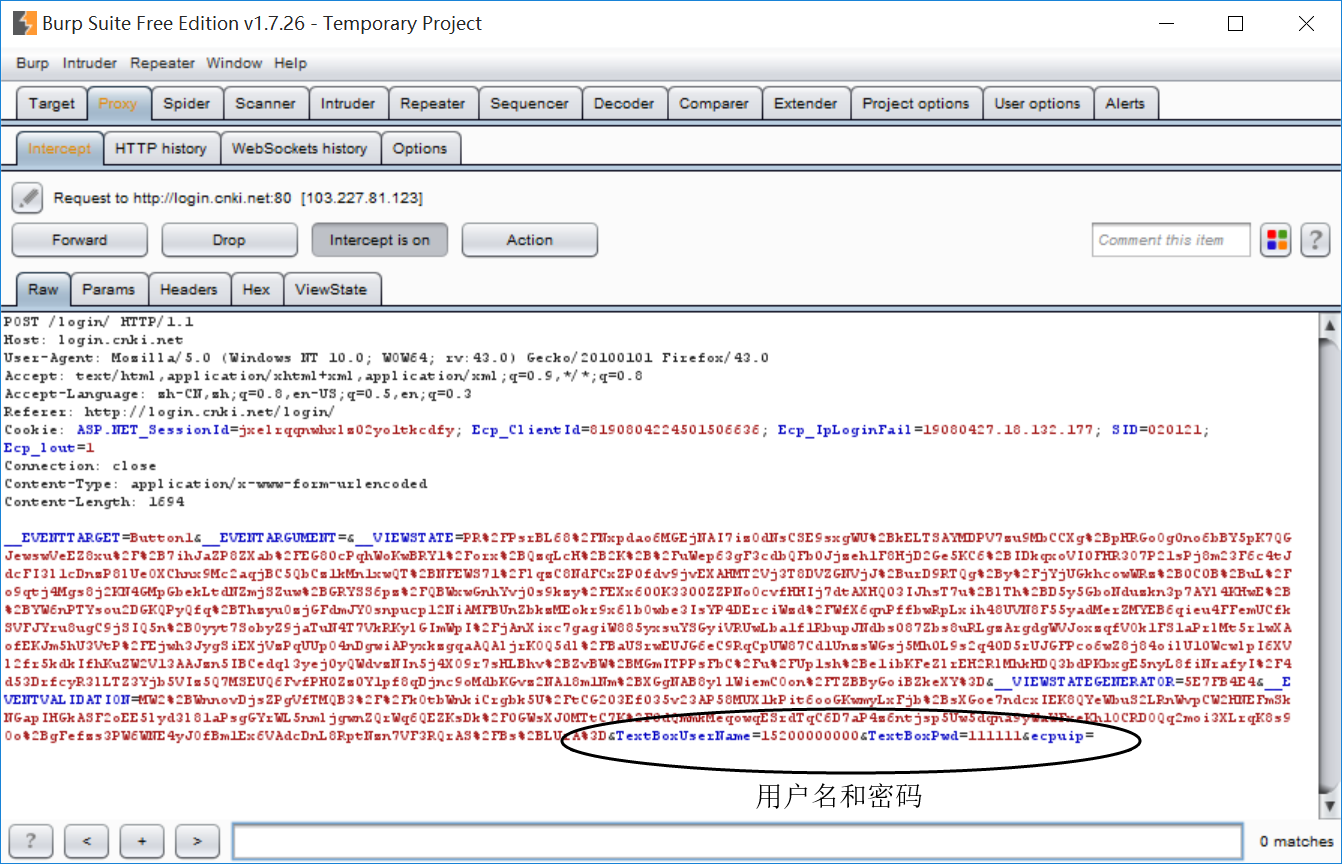Open the Burp menu
This screenshot has height=864, width=1342.
pyautogui.click(x=32, y=63)
